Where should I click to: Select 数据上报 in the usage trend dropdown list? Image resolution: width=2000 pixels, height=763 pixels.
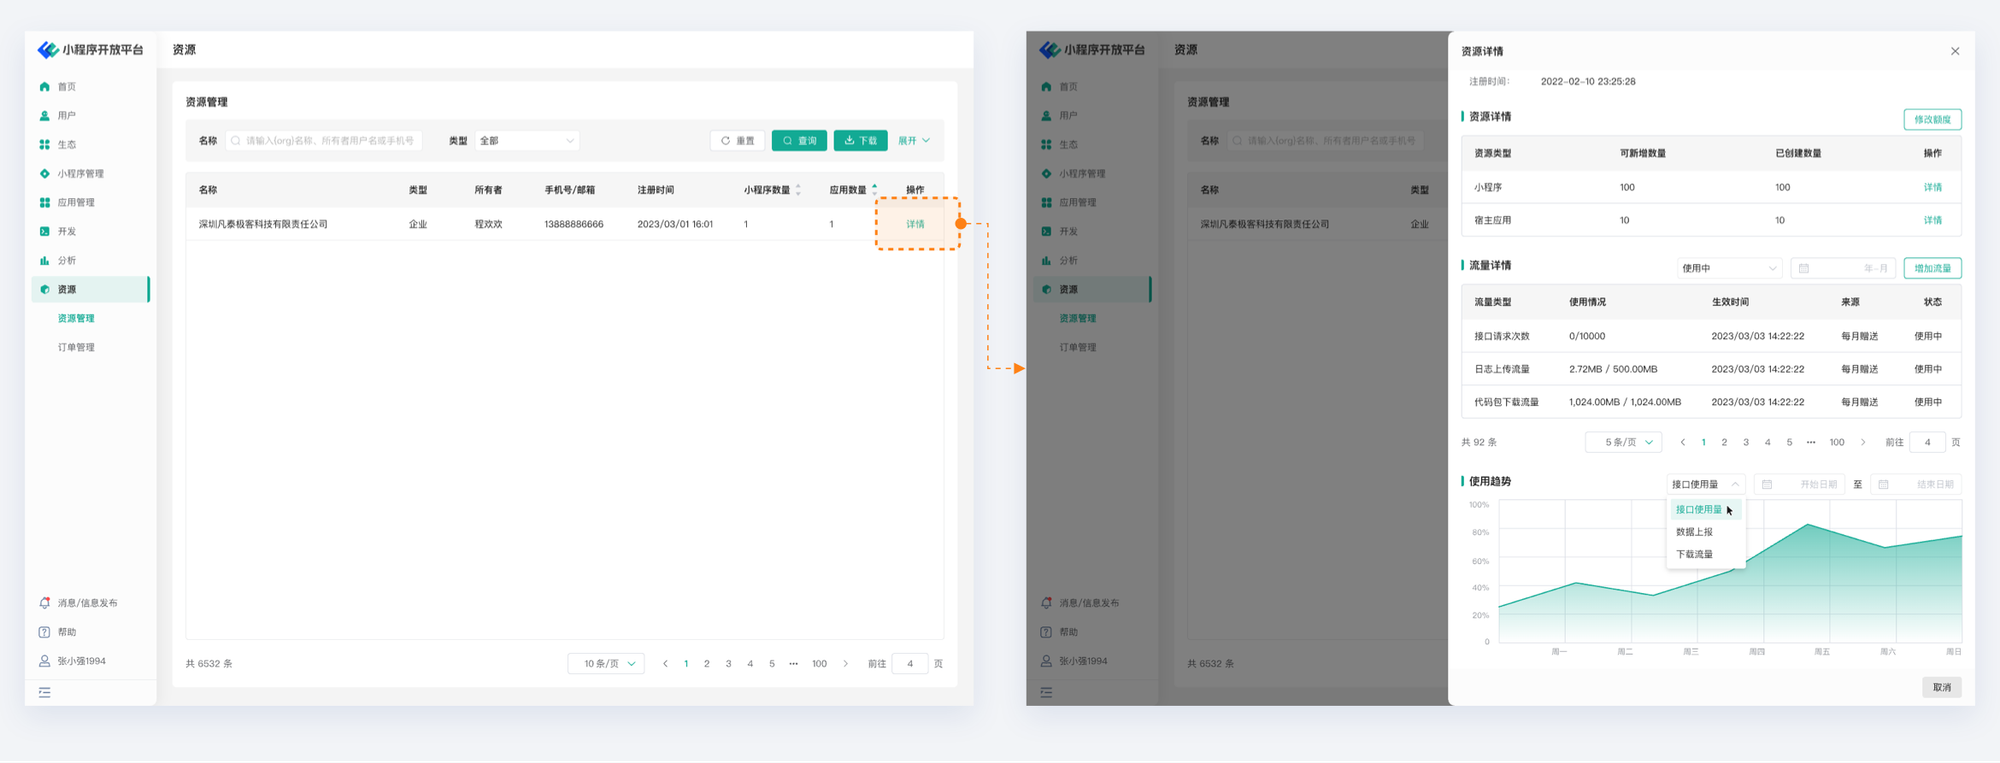pos(1694,532)
